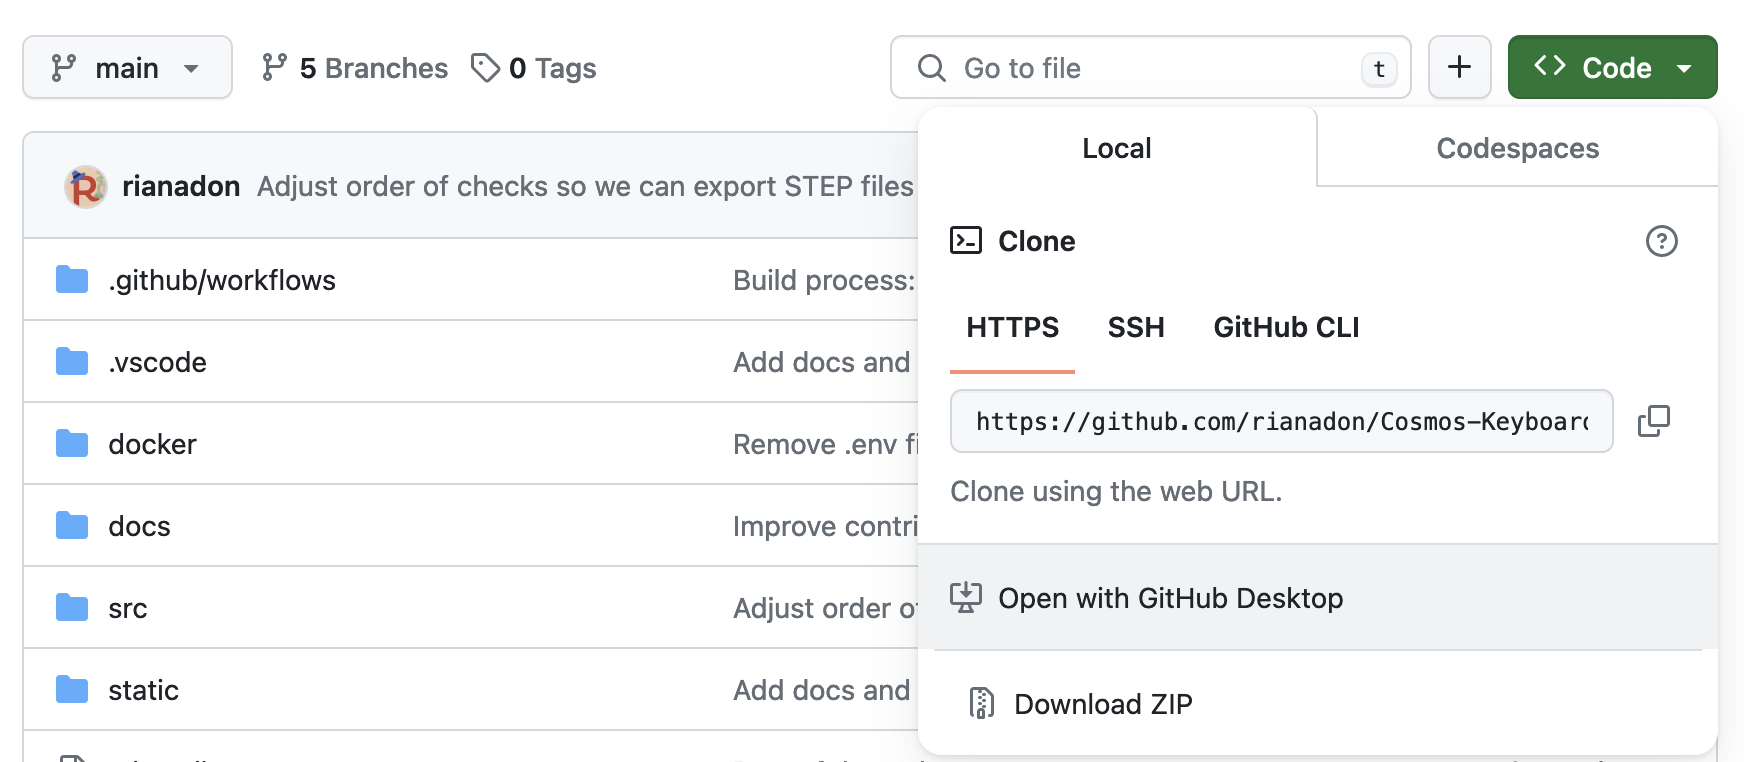Click the folder icon beside static

click(72, 690)
